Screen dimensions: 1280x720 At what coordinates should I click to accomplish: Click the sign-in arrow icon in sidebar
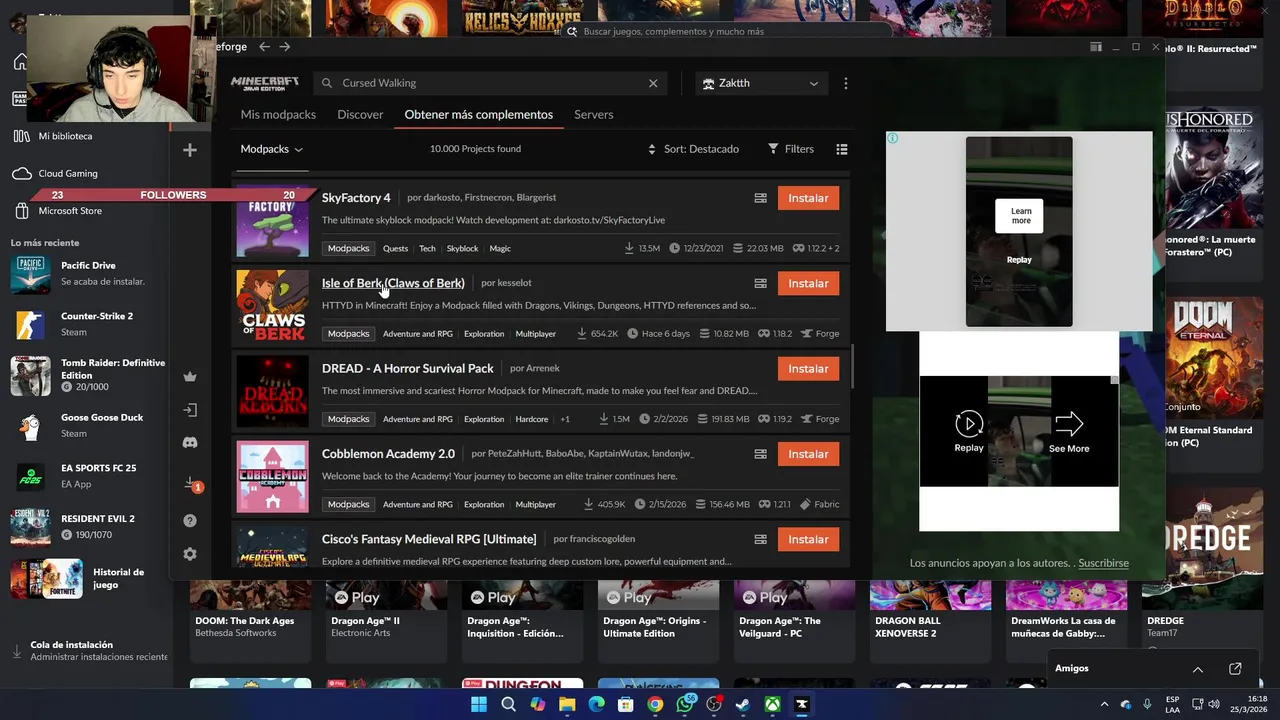coord(190,410)
